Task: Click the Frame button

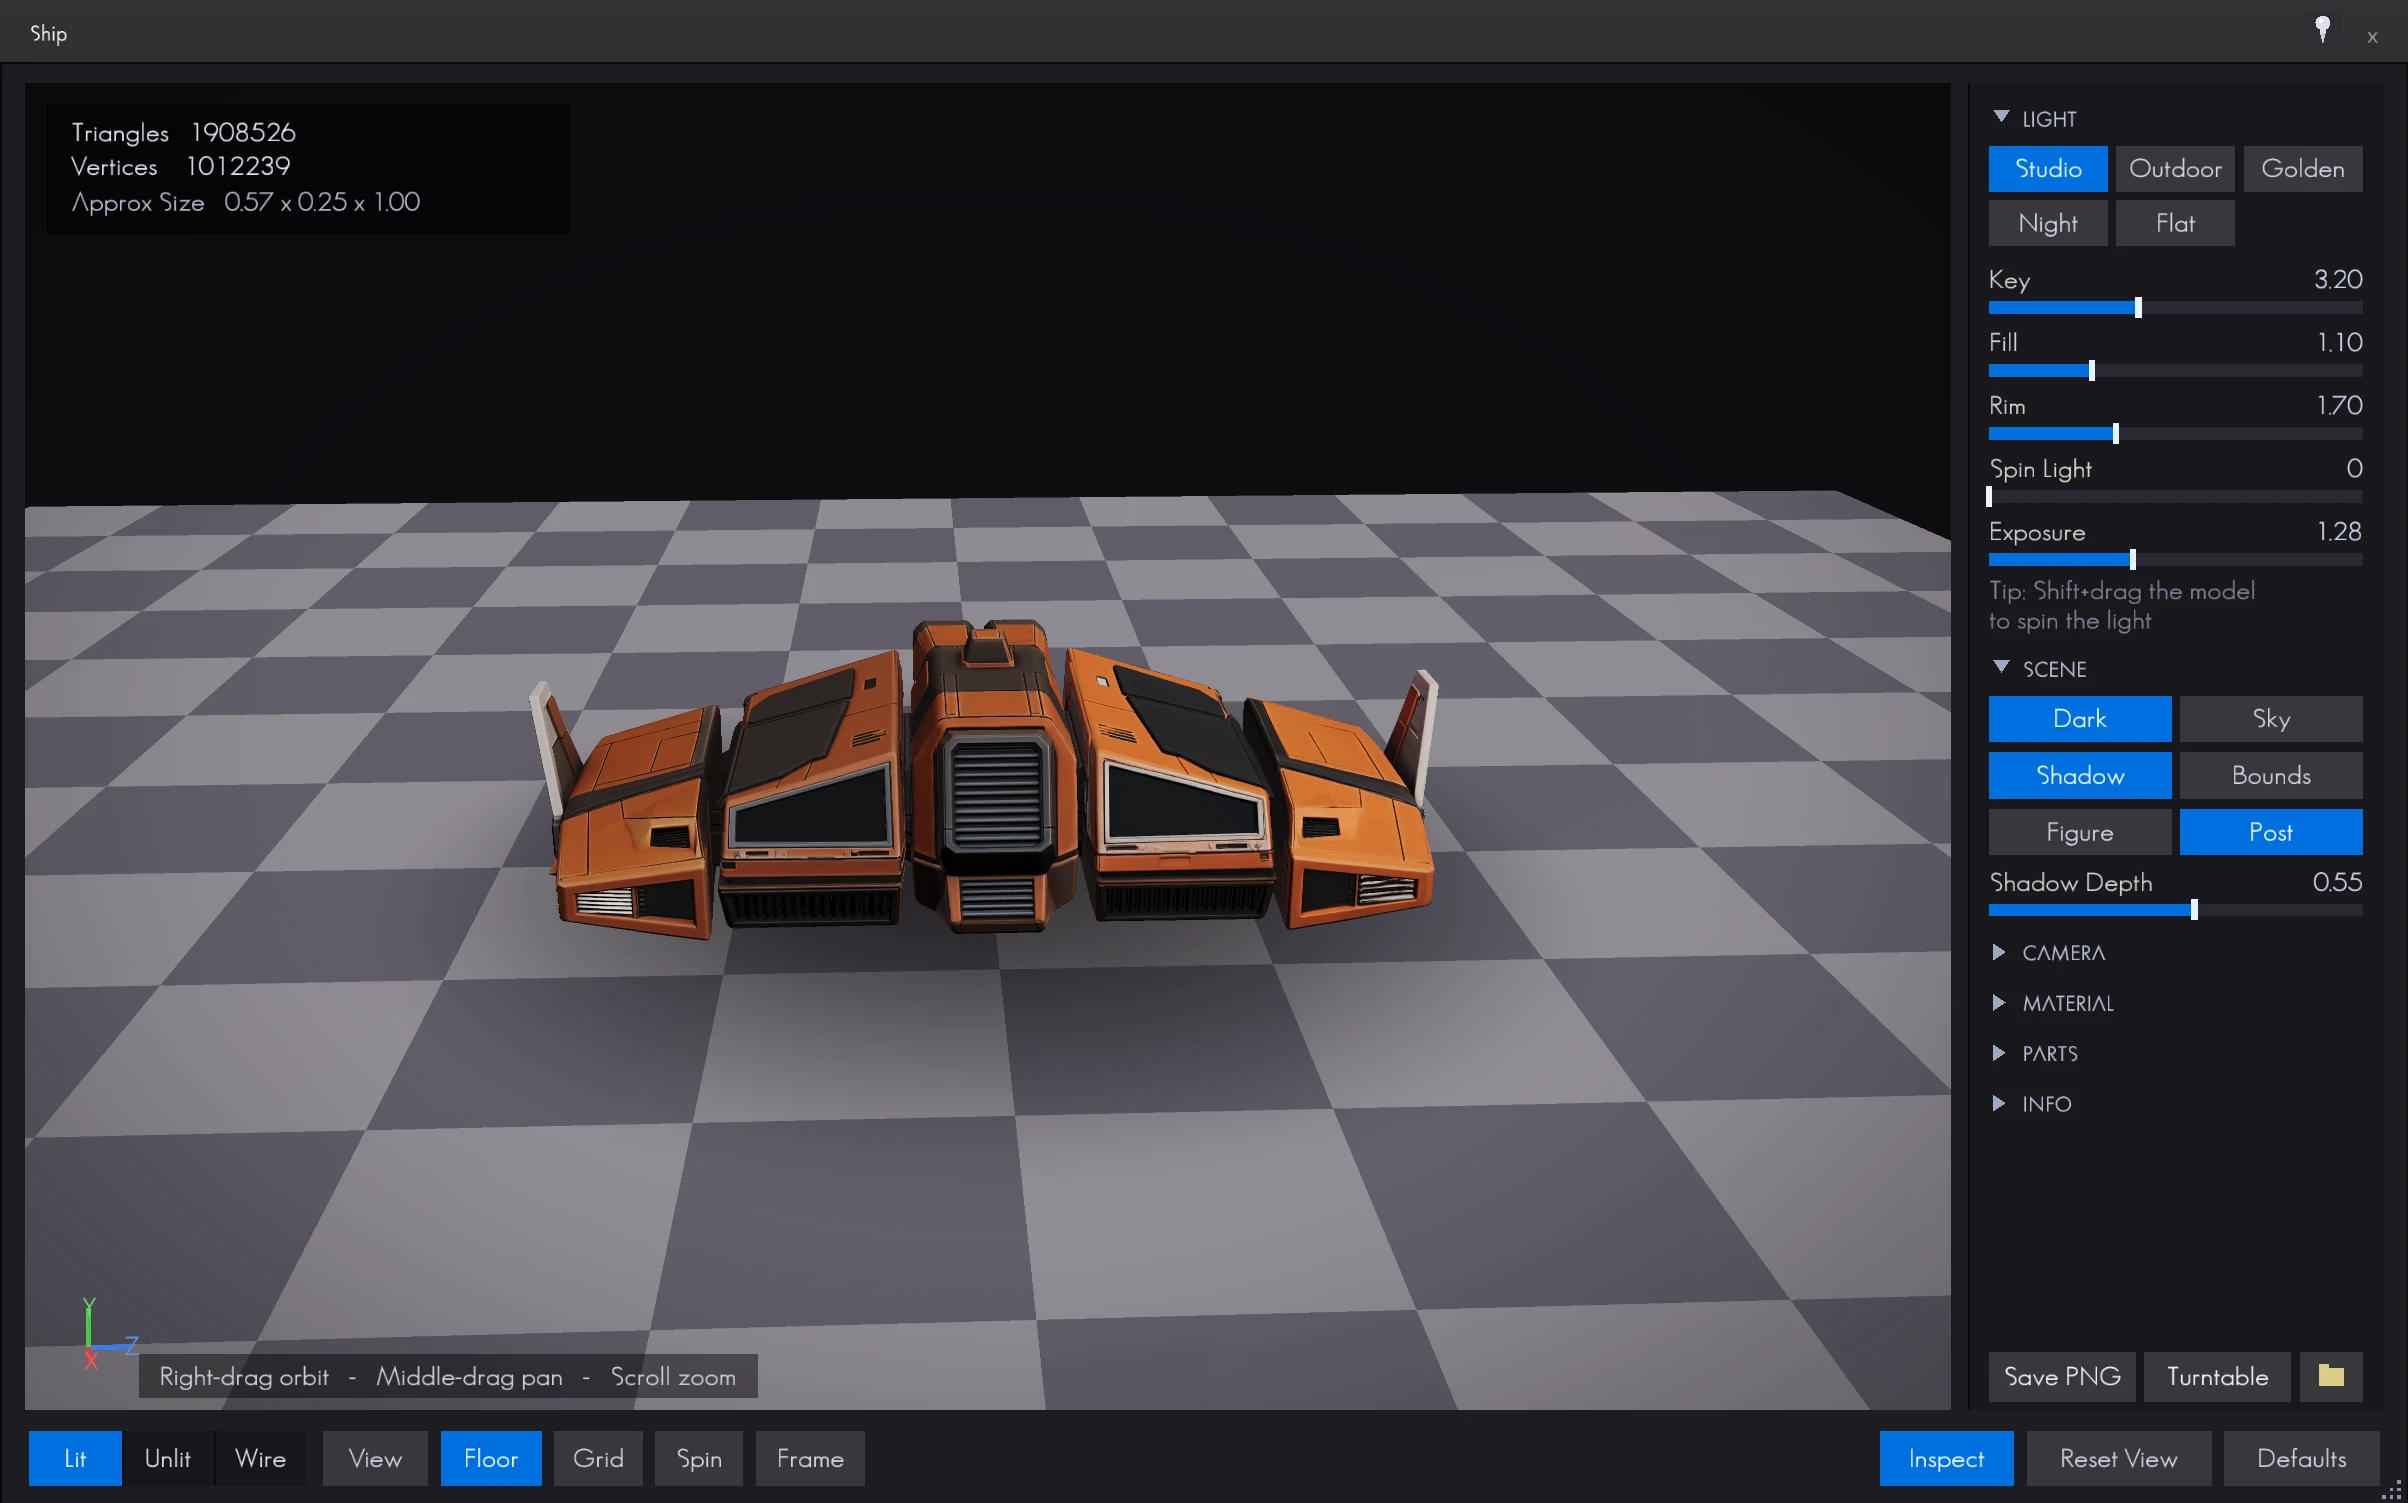Action: click(x=810, y=1458)
